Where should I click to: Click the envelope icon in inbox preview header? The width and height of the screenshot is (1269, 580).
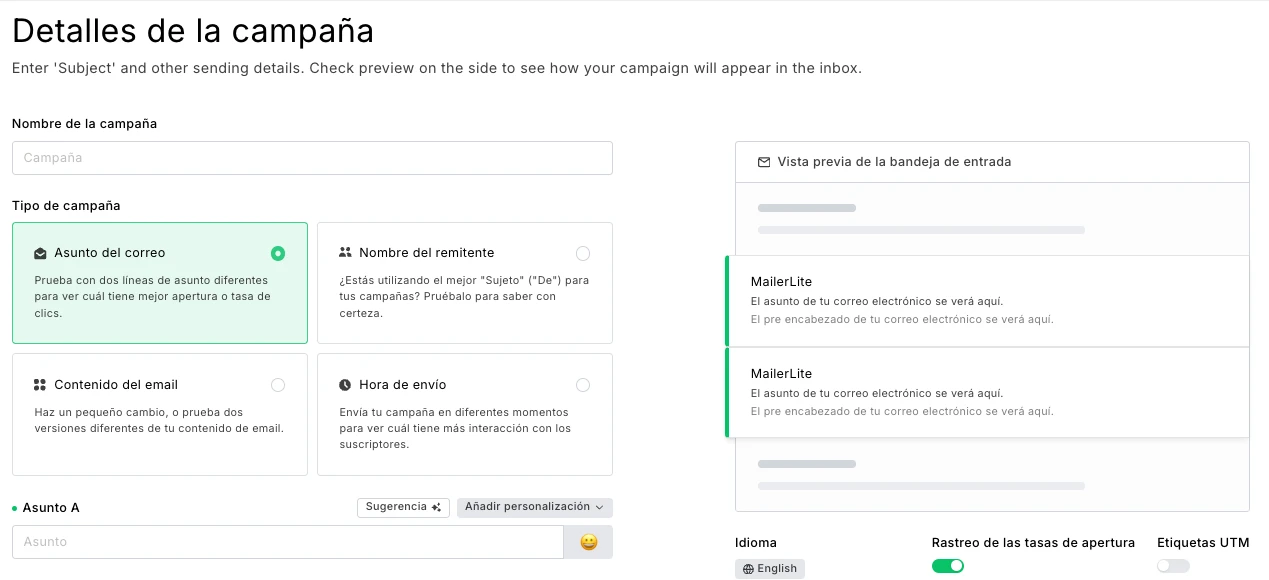coord(764,162)
